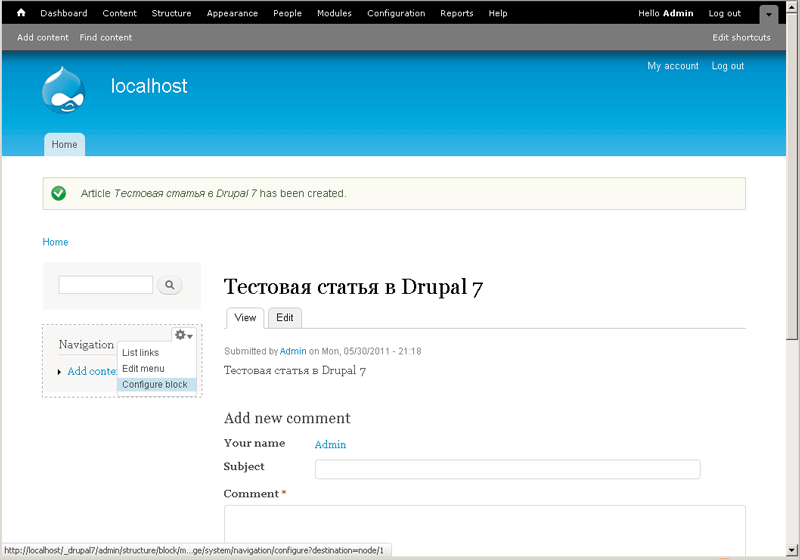Choose List links in the gear menu
Viewport: 800px width, 559px height.
[x=140, y=353]
